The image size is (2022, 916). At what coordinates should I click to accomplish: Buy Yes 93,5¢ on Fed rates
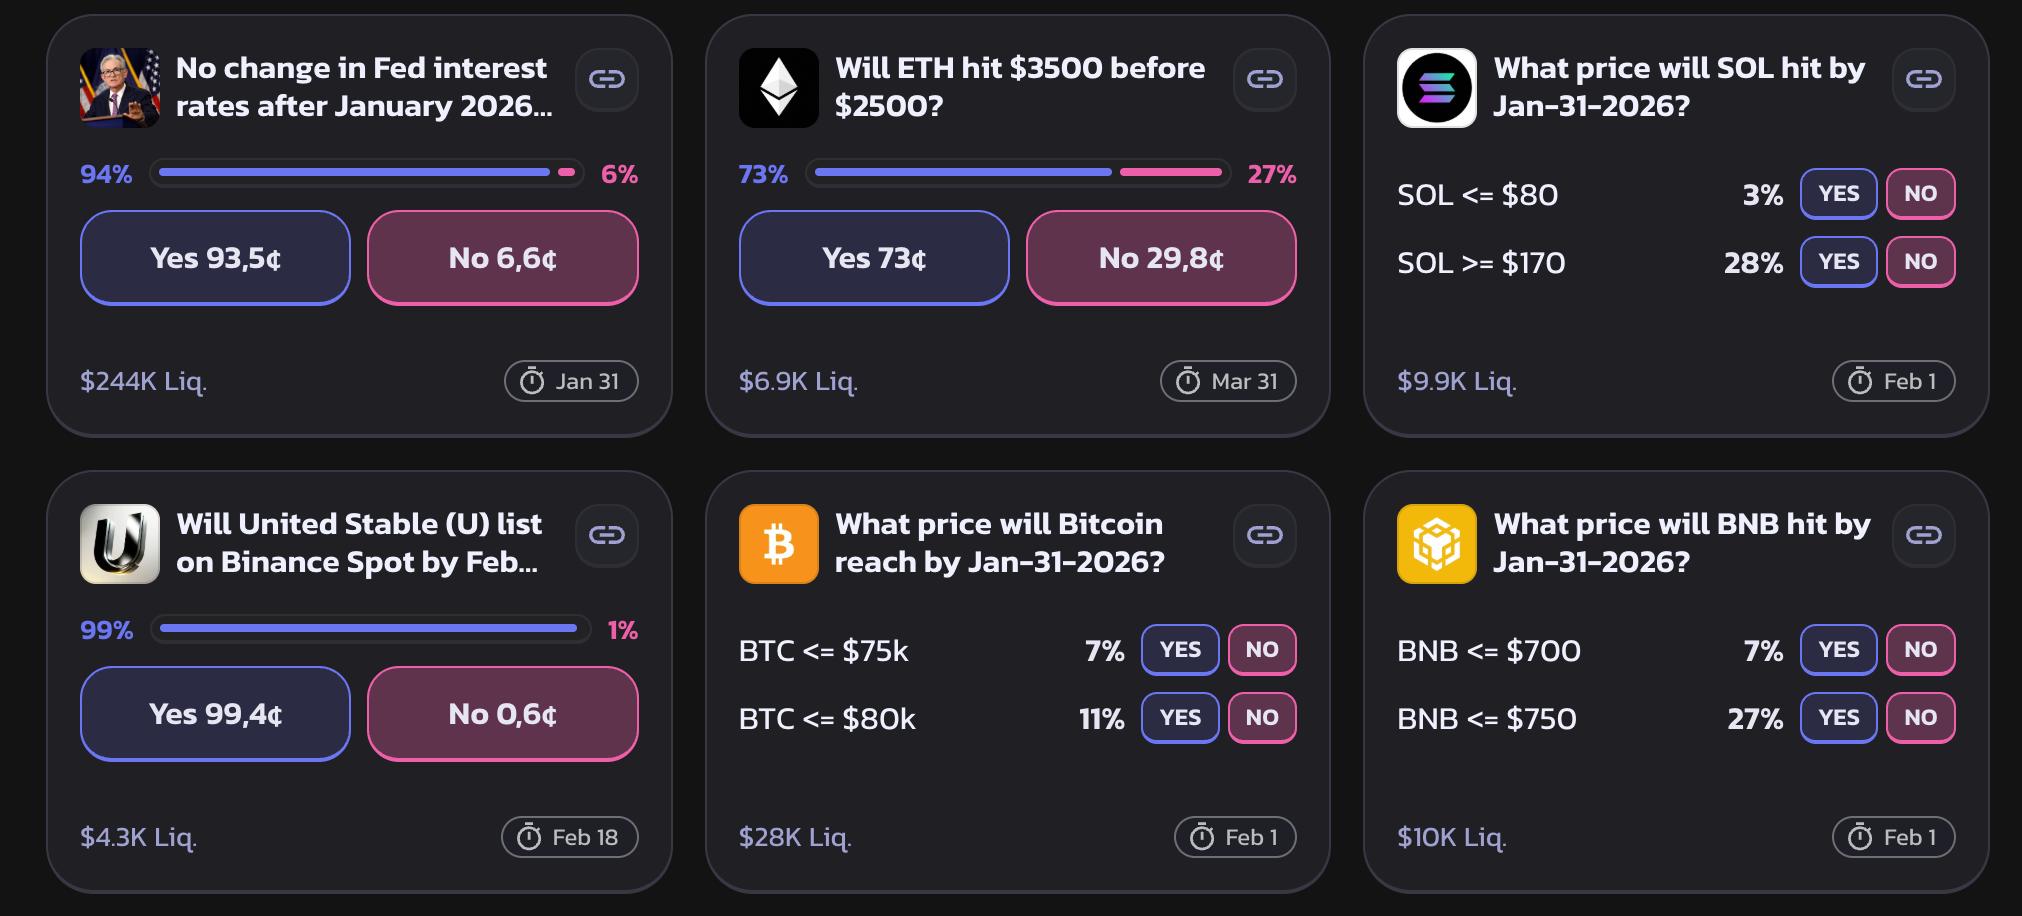(x=215, y=258)
